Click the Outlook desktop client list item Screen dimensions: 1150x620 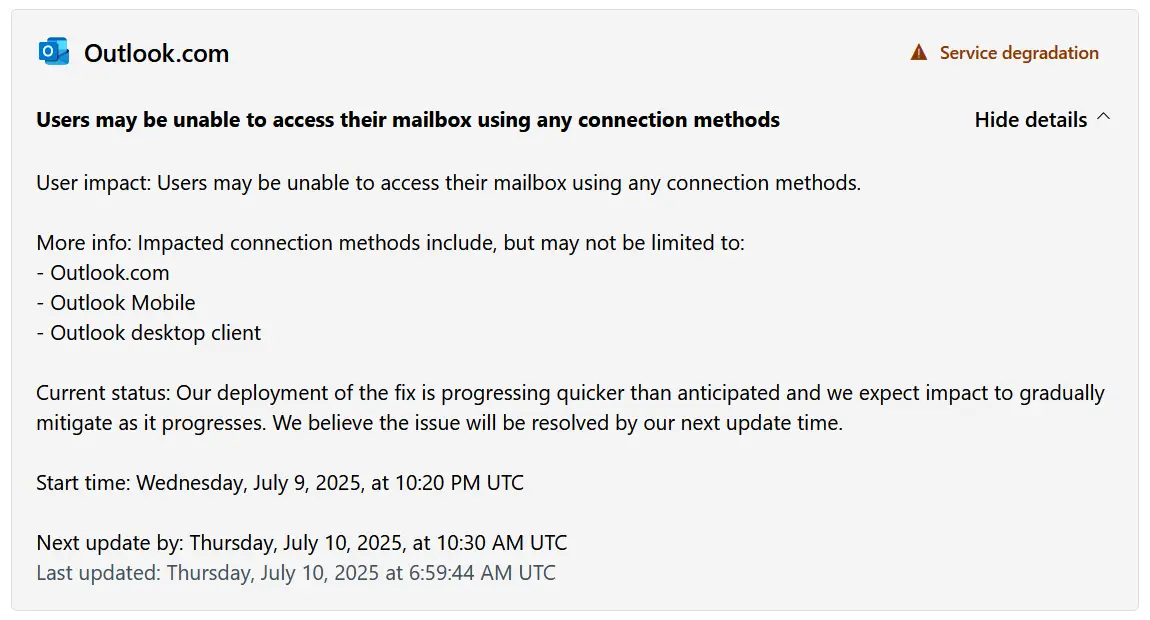[148, 333]
